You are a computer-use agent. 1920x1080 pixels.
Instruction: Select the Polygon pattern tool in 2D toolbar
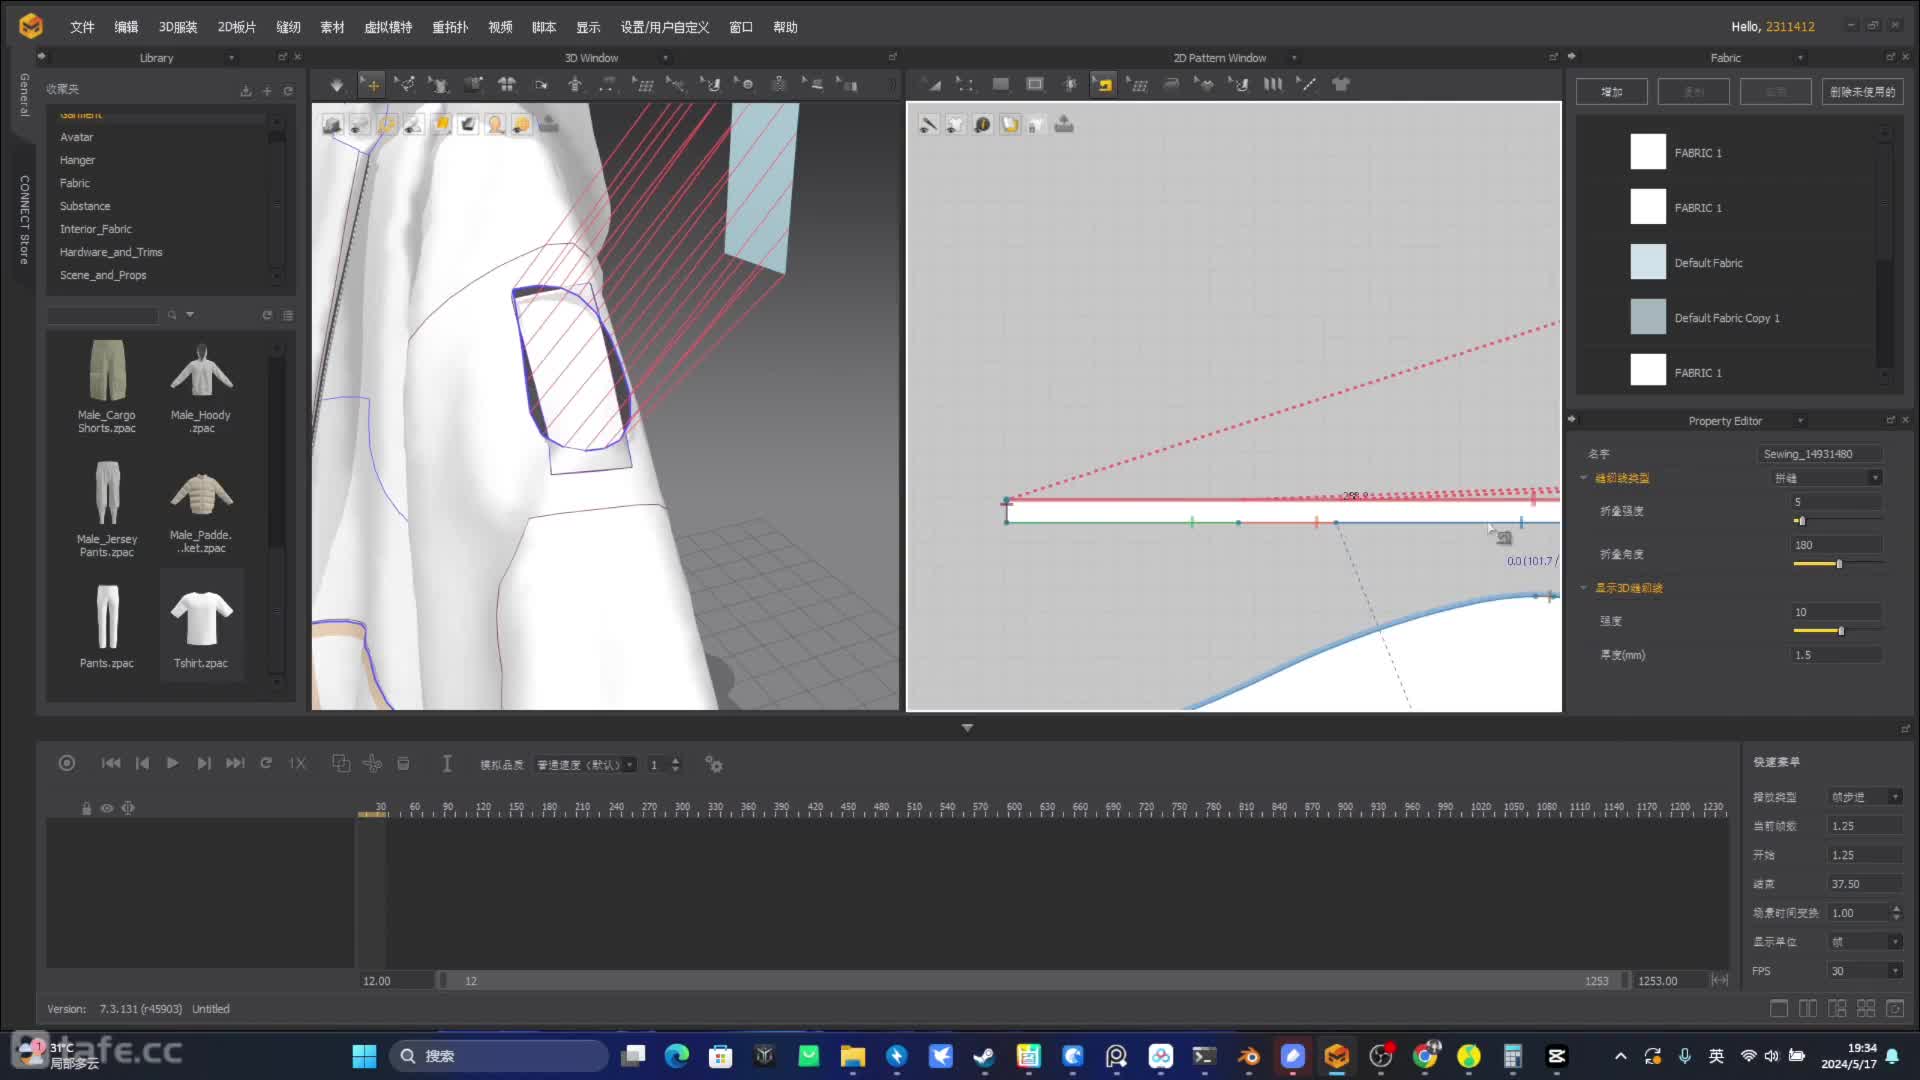click(1000, 85)
